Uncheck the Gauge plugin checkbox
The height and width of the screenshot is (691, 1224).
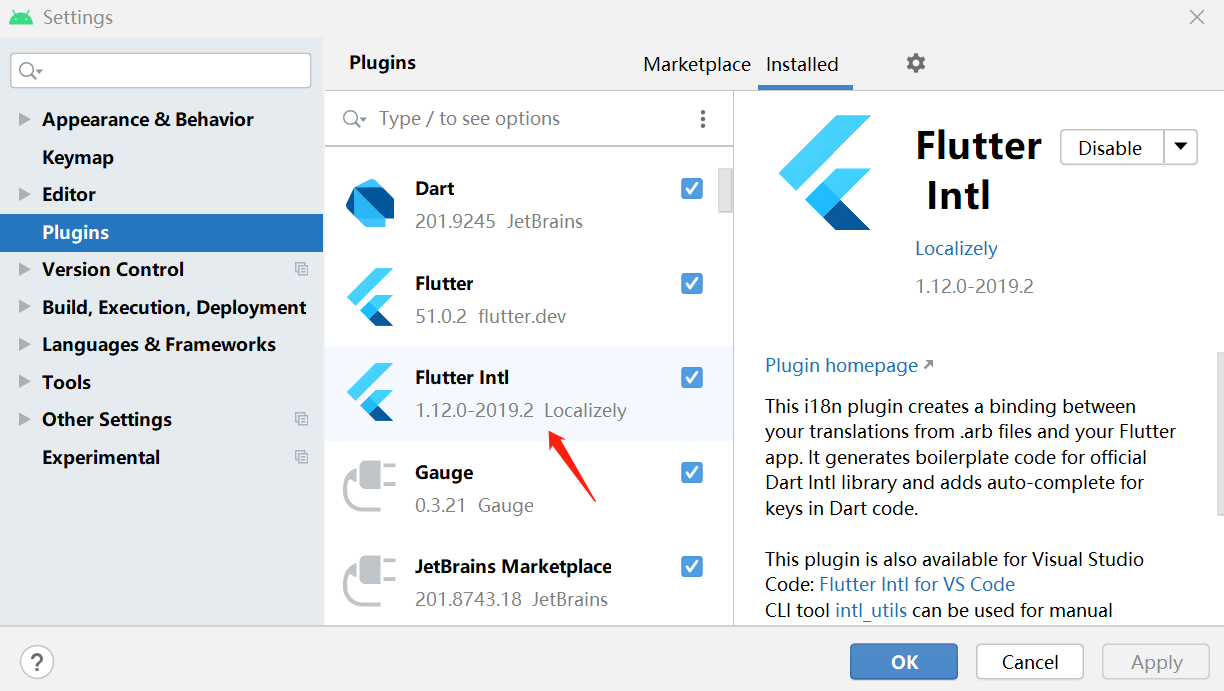(x=691, y=472)
